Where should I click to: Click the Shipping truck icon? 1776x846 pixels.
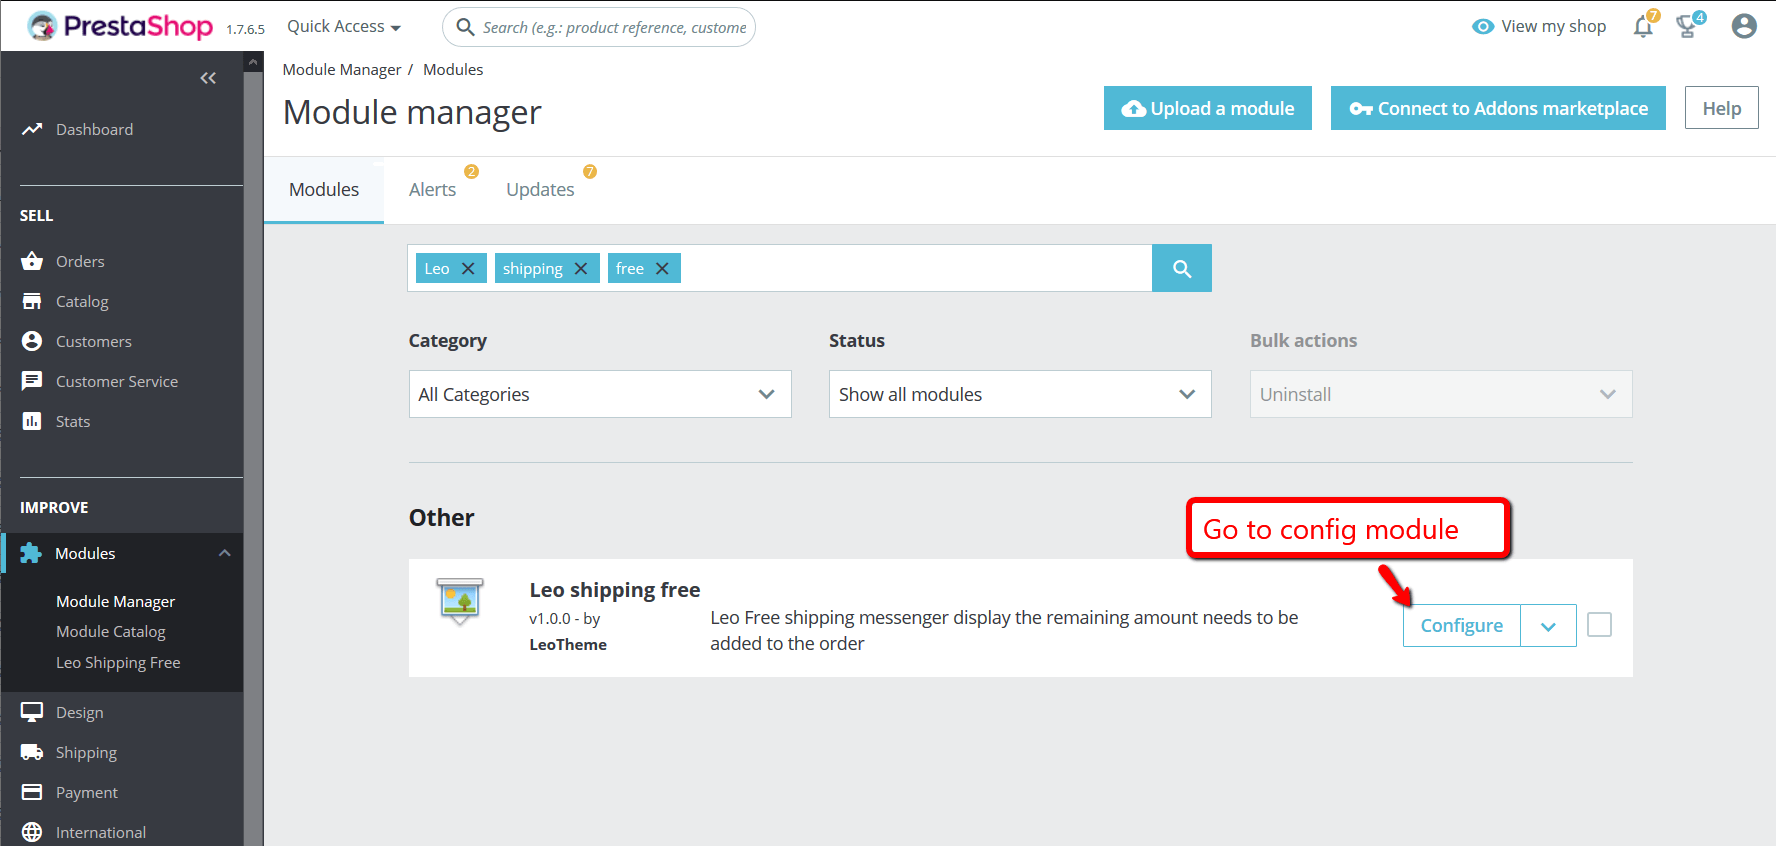pyautogui.click(x=32, y=752)
